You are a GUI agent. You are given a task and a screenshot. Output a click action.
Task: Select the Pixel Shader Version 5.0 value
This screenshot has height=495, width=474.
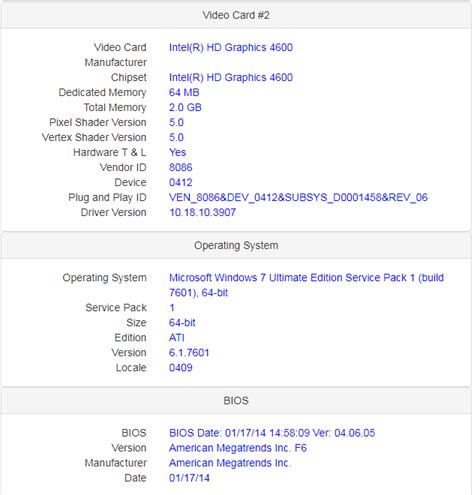coord(176,123)
